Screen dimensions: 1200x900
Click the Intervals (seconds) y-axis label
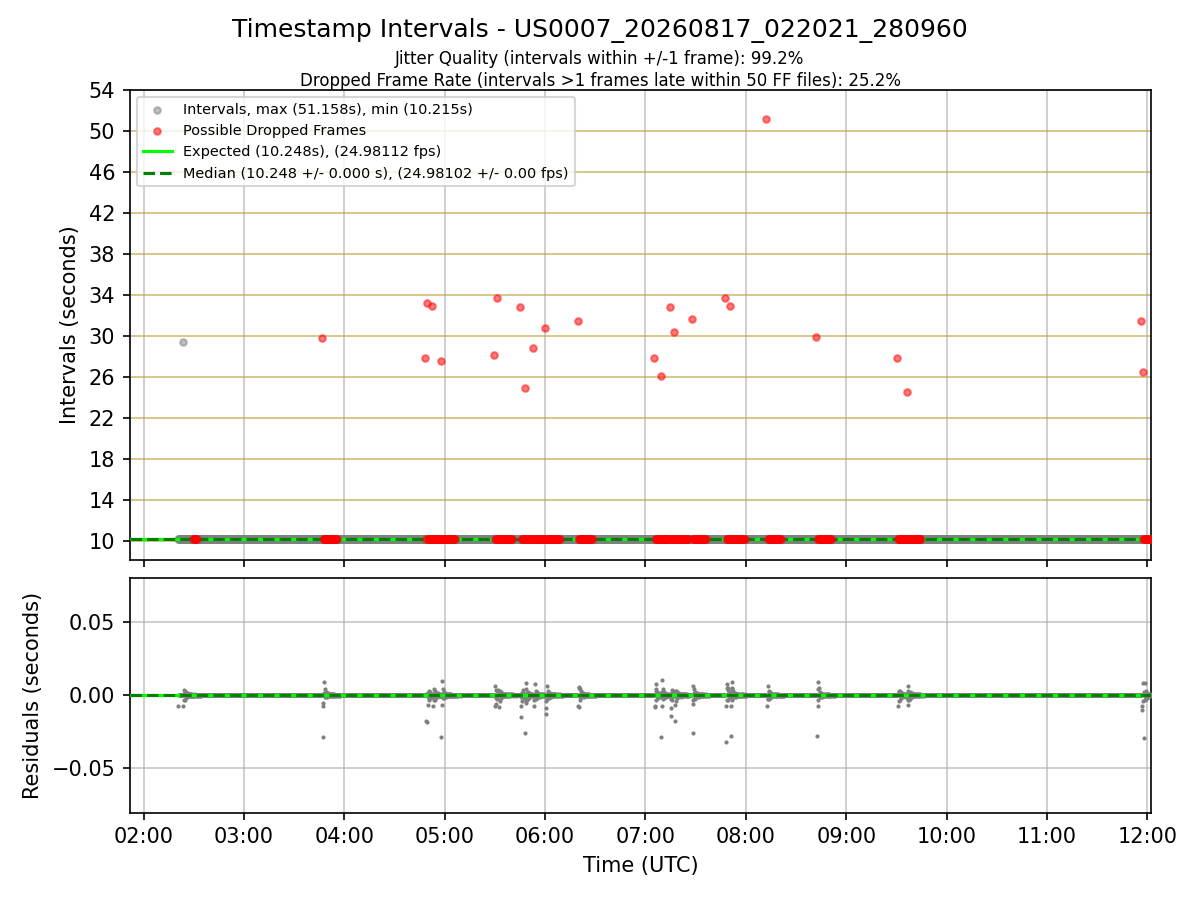[x=68, y=325]
